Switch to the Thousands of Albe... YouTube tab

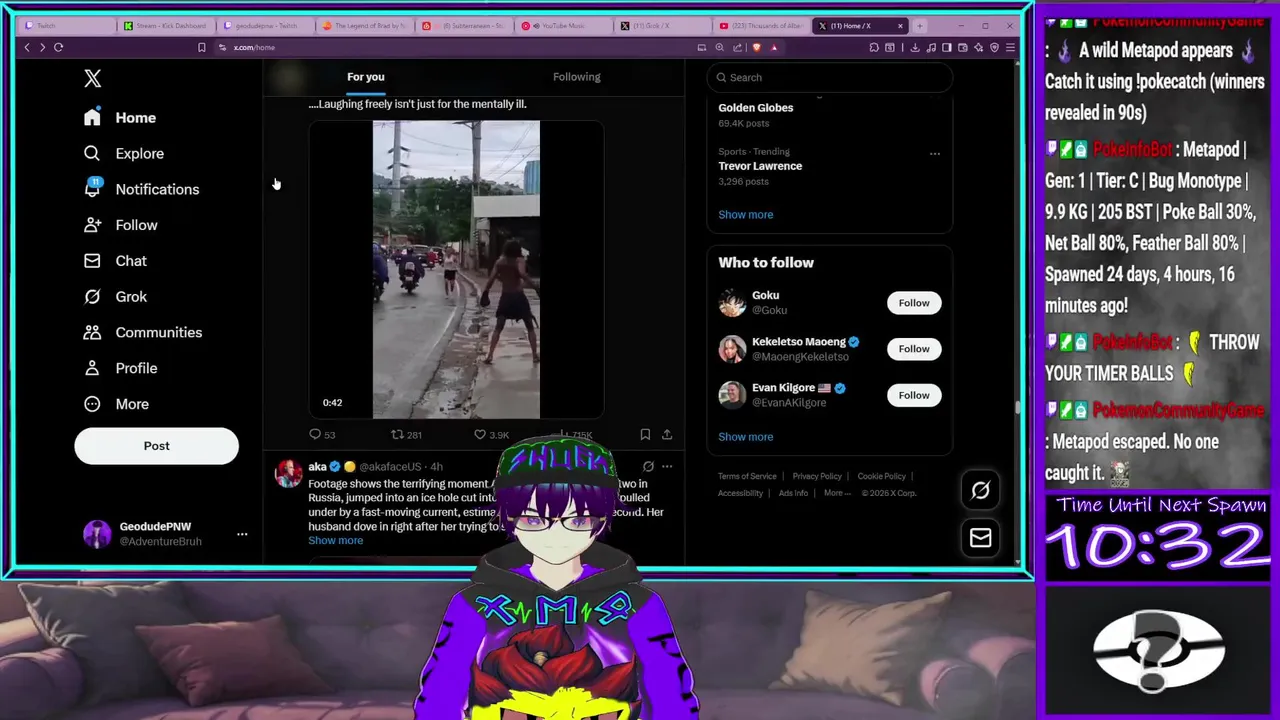pyautogui.click(x=761, y=25)
